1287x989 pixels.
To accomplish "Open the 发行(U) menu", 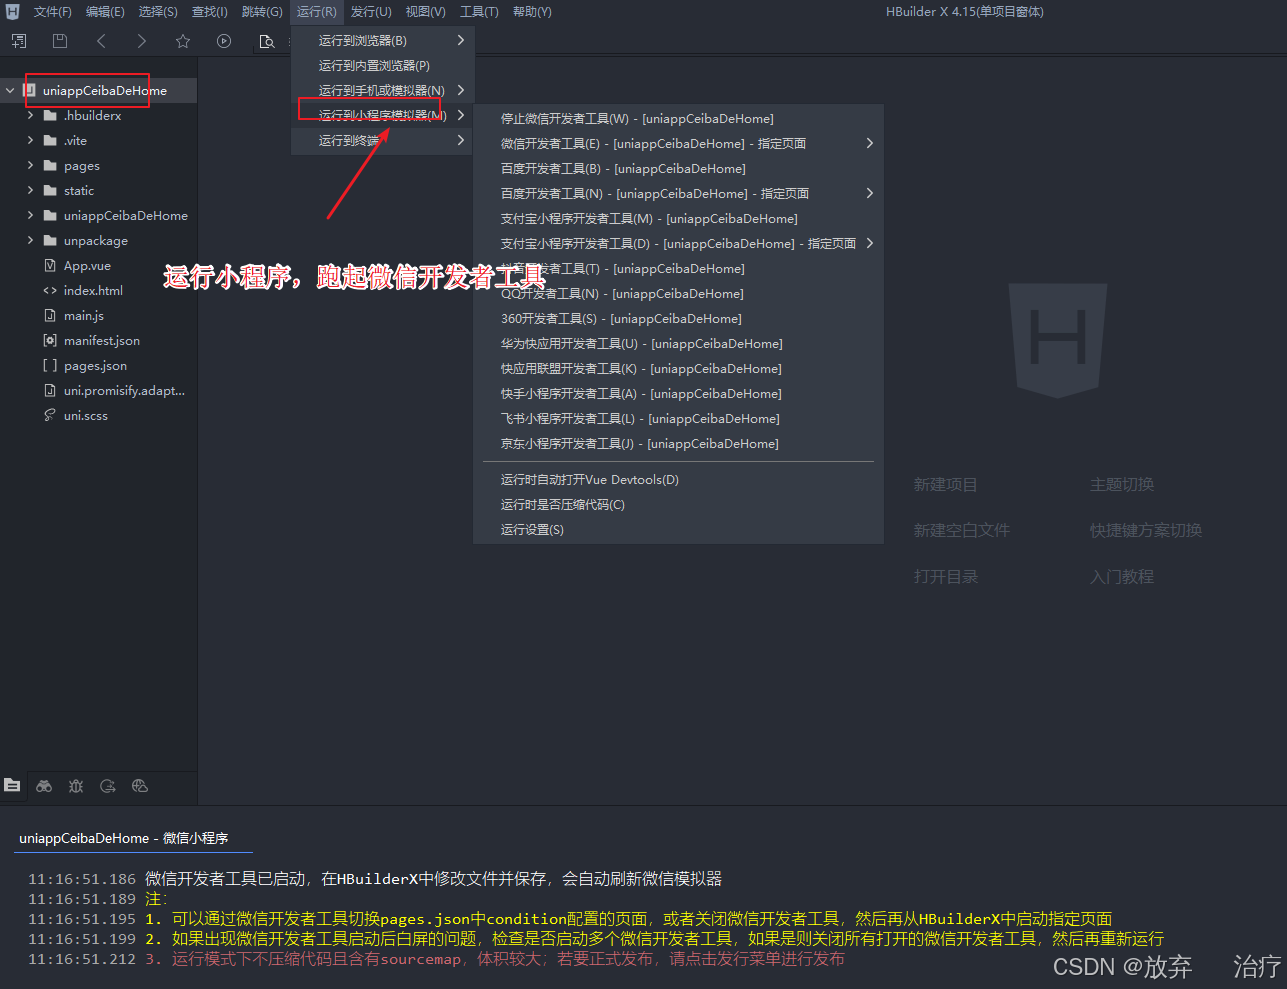I will pyautogui.click(x=371, y=11).
